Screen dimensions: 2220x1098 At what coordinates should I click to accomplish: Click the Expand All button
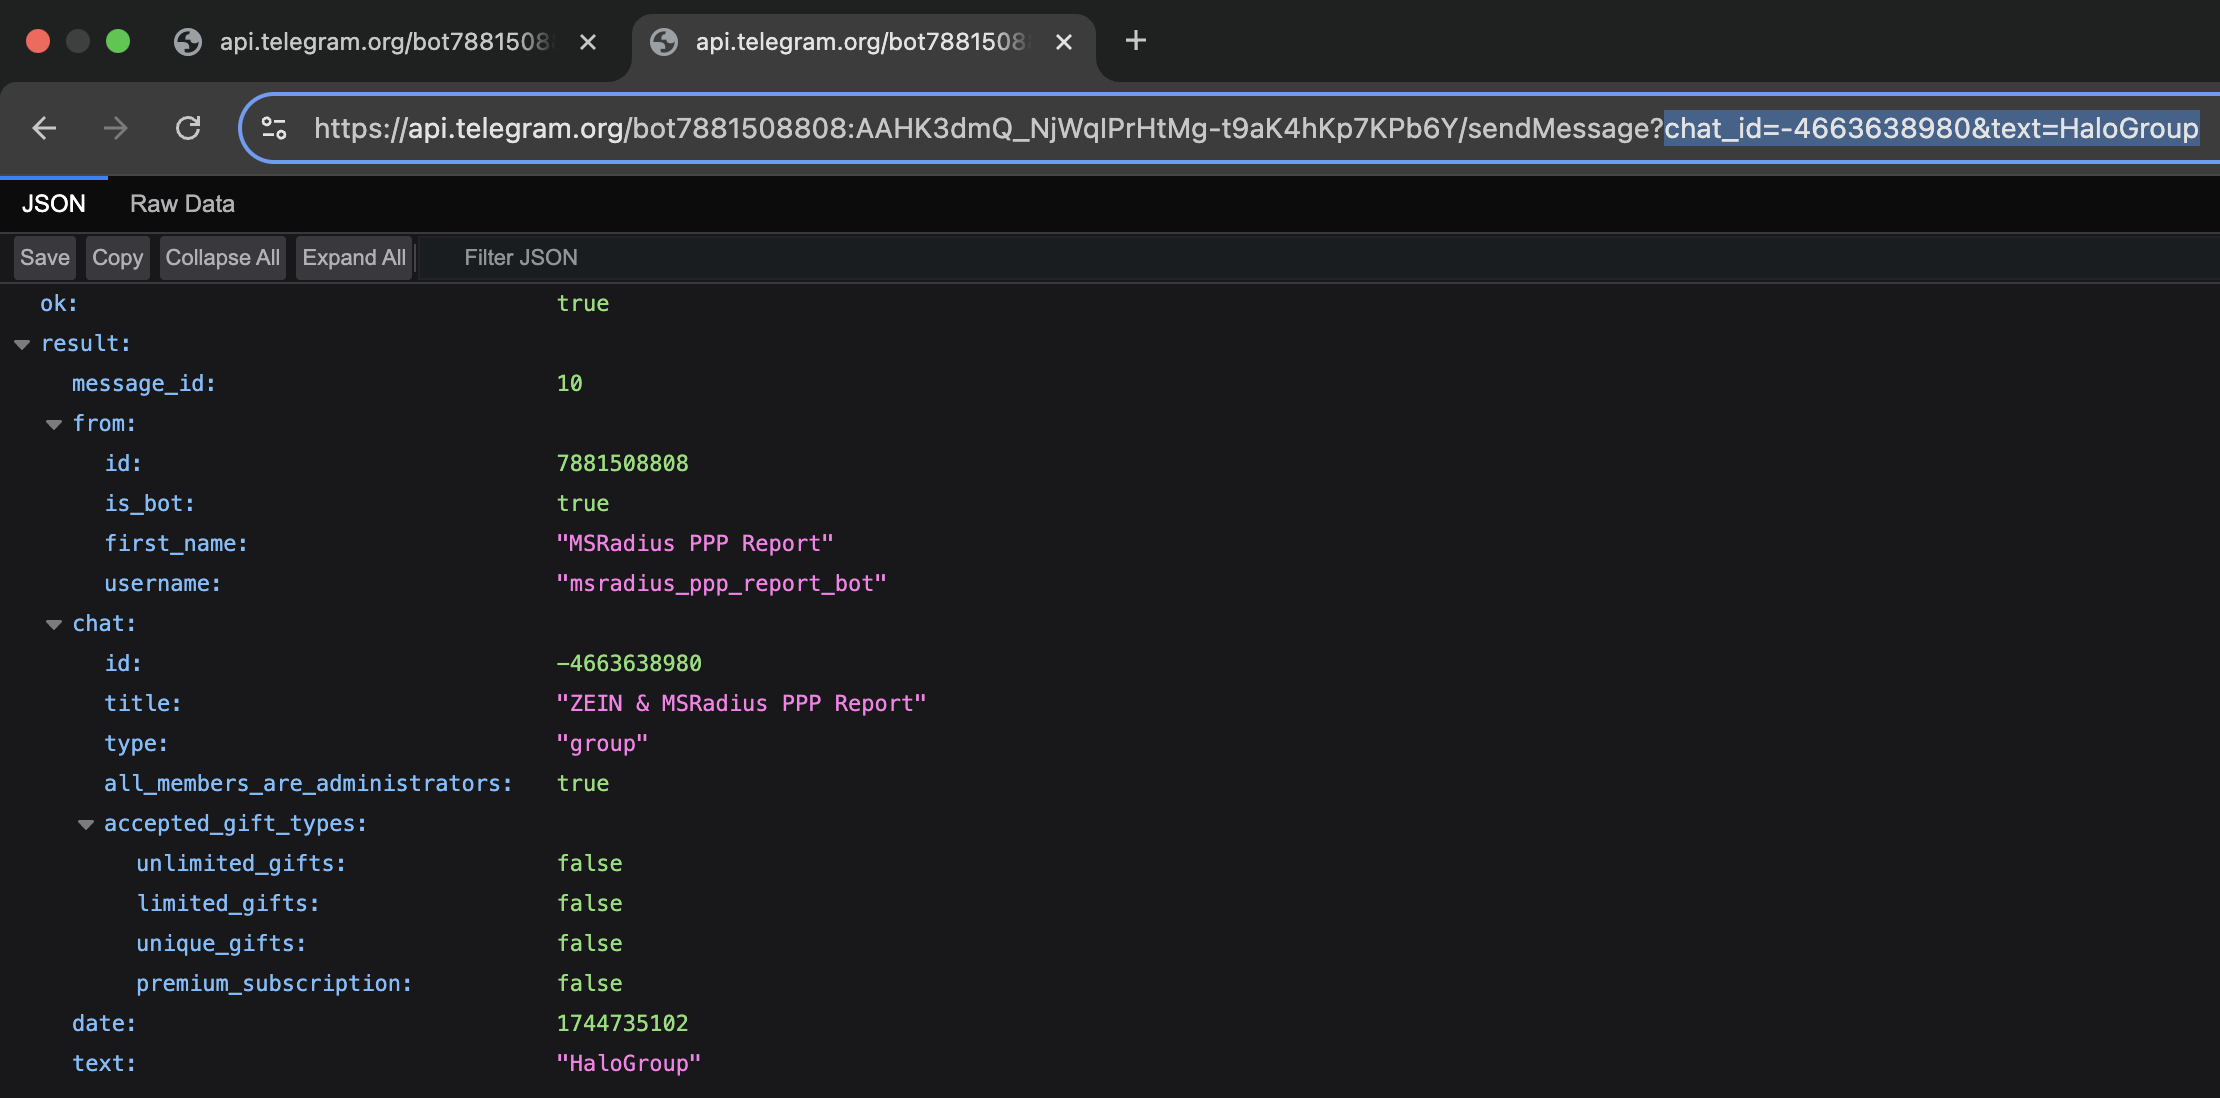(x=354, y=258)
